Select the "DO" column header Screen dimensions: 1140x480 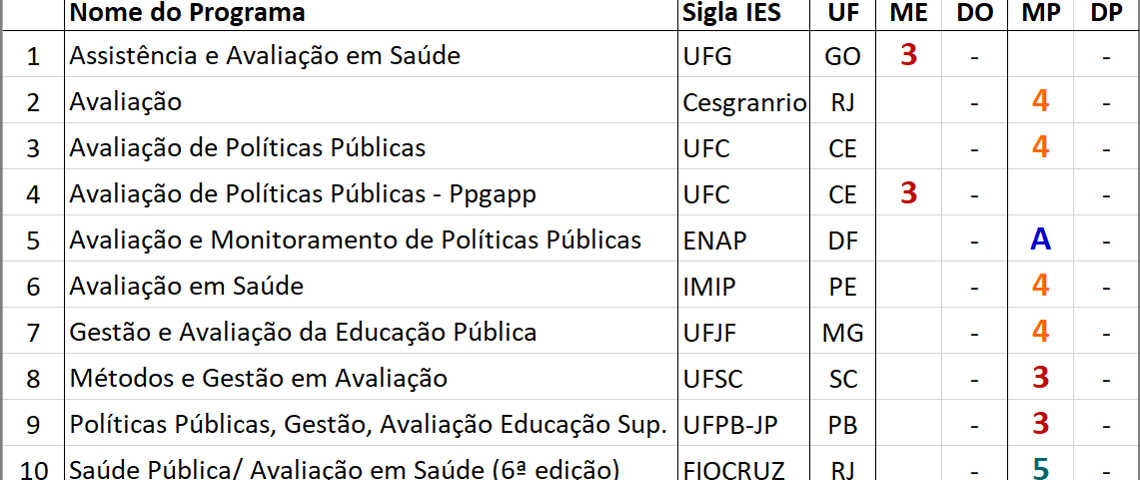tap(974, 13)
